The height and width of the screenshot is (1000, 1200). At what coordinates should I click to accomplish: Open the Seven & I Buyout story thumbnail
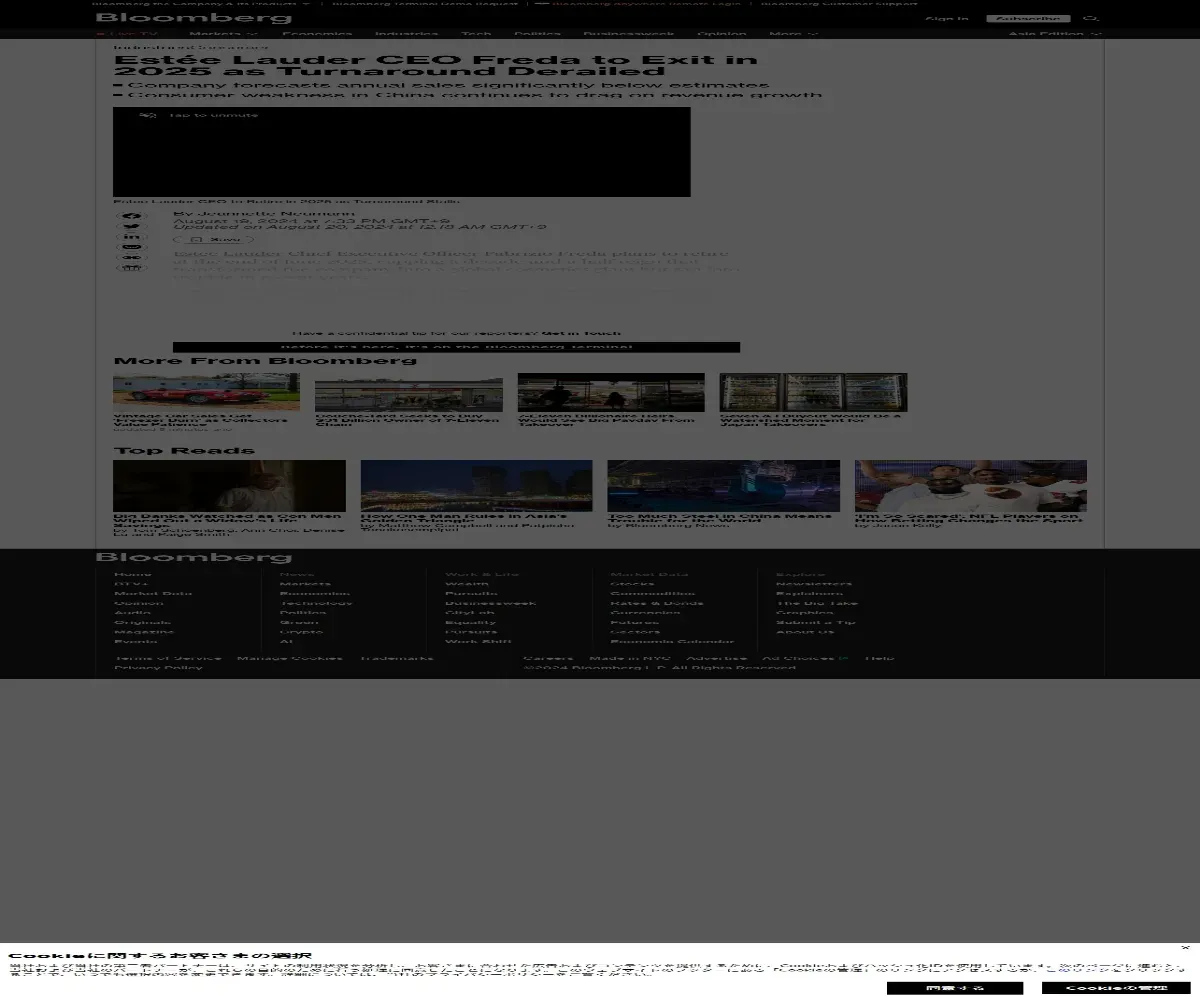click(x=813, y=392)
